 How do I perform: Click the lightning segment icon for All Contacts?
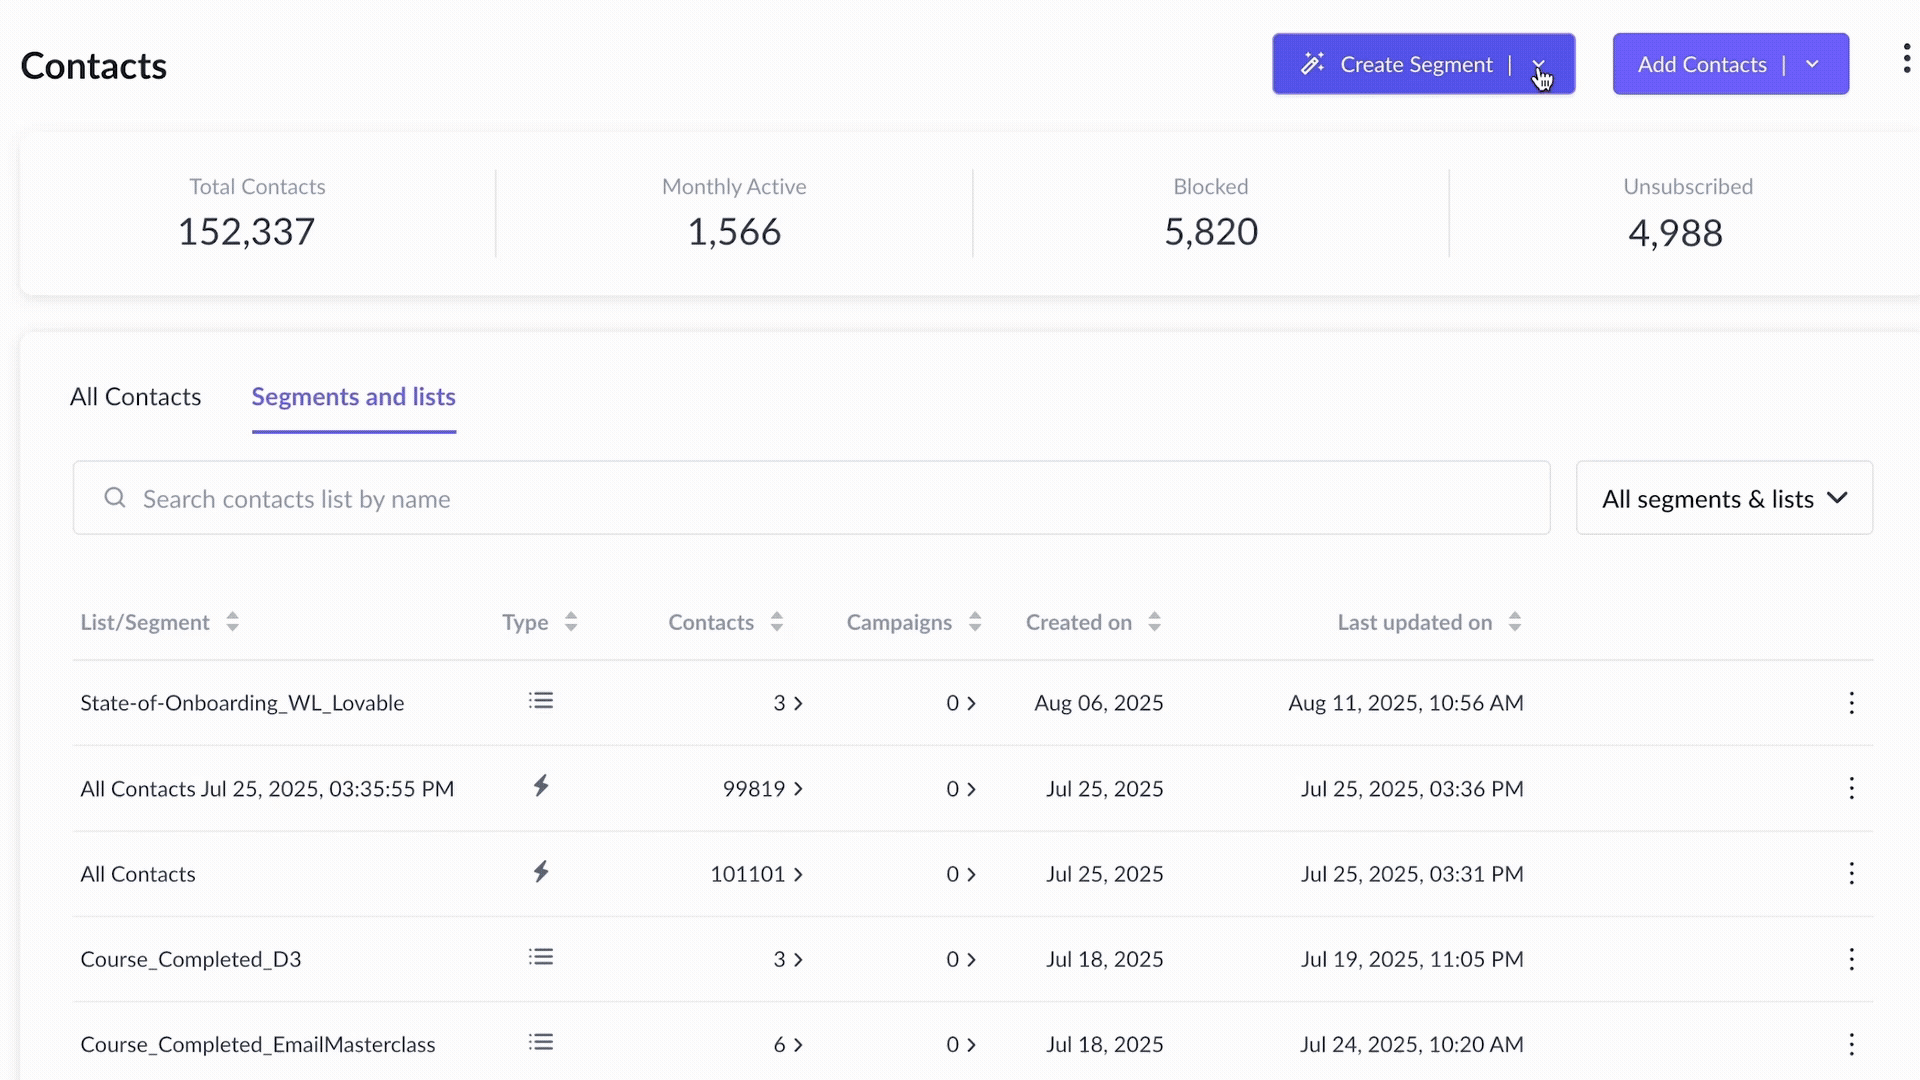point(541,872)
